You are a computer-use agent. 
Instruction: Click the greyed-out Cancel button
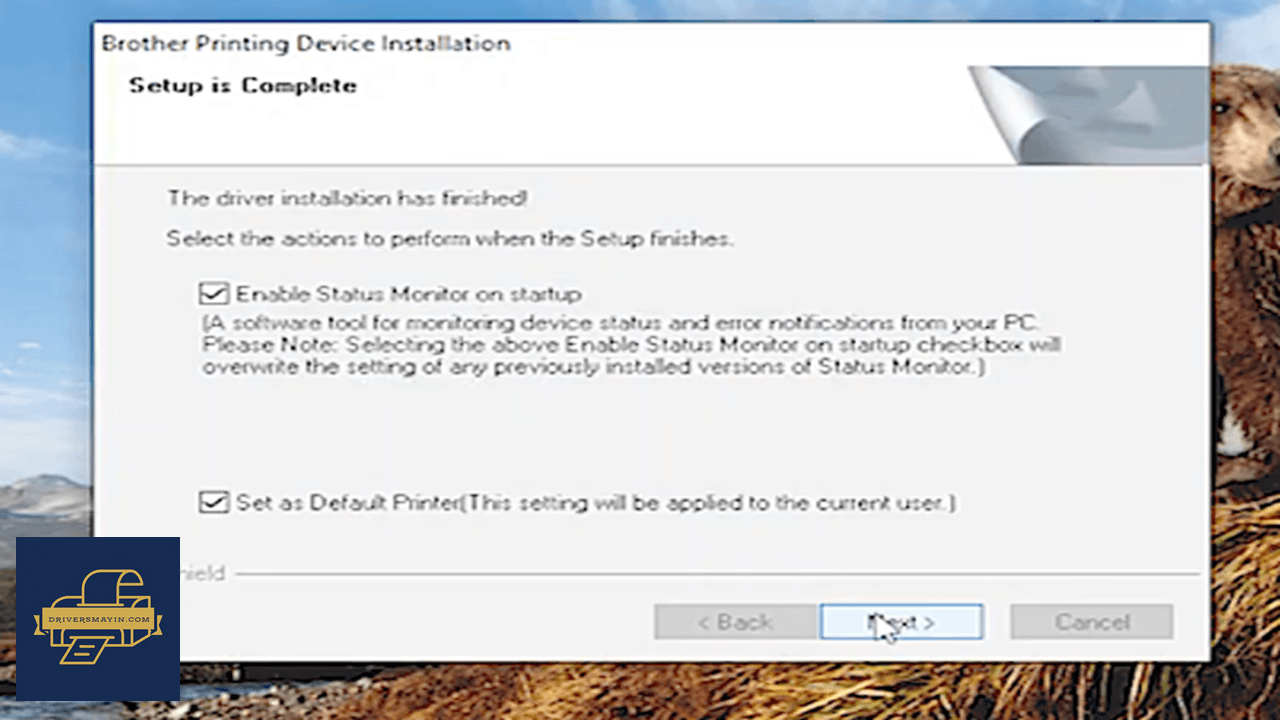click(1091, 622)
